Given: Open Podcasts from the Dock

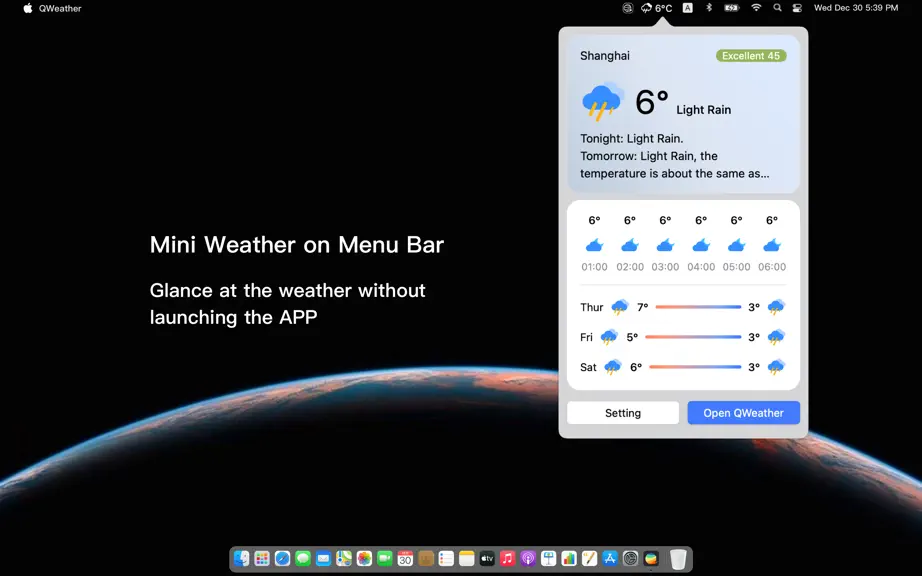Looking at the screenshot, I should (528, 558).
